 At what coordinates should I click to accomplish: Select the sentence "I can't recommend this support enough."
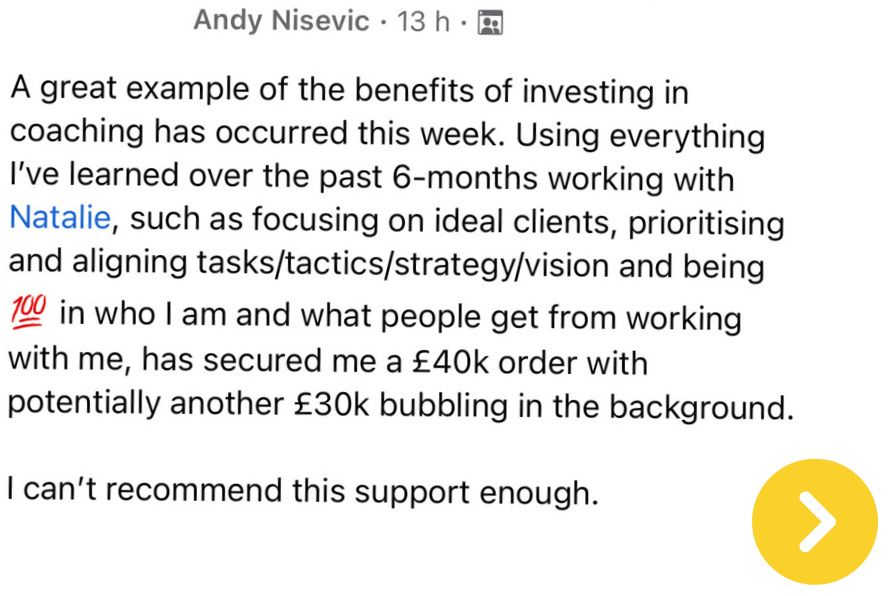[302, 492]
